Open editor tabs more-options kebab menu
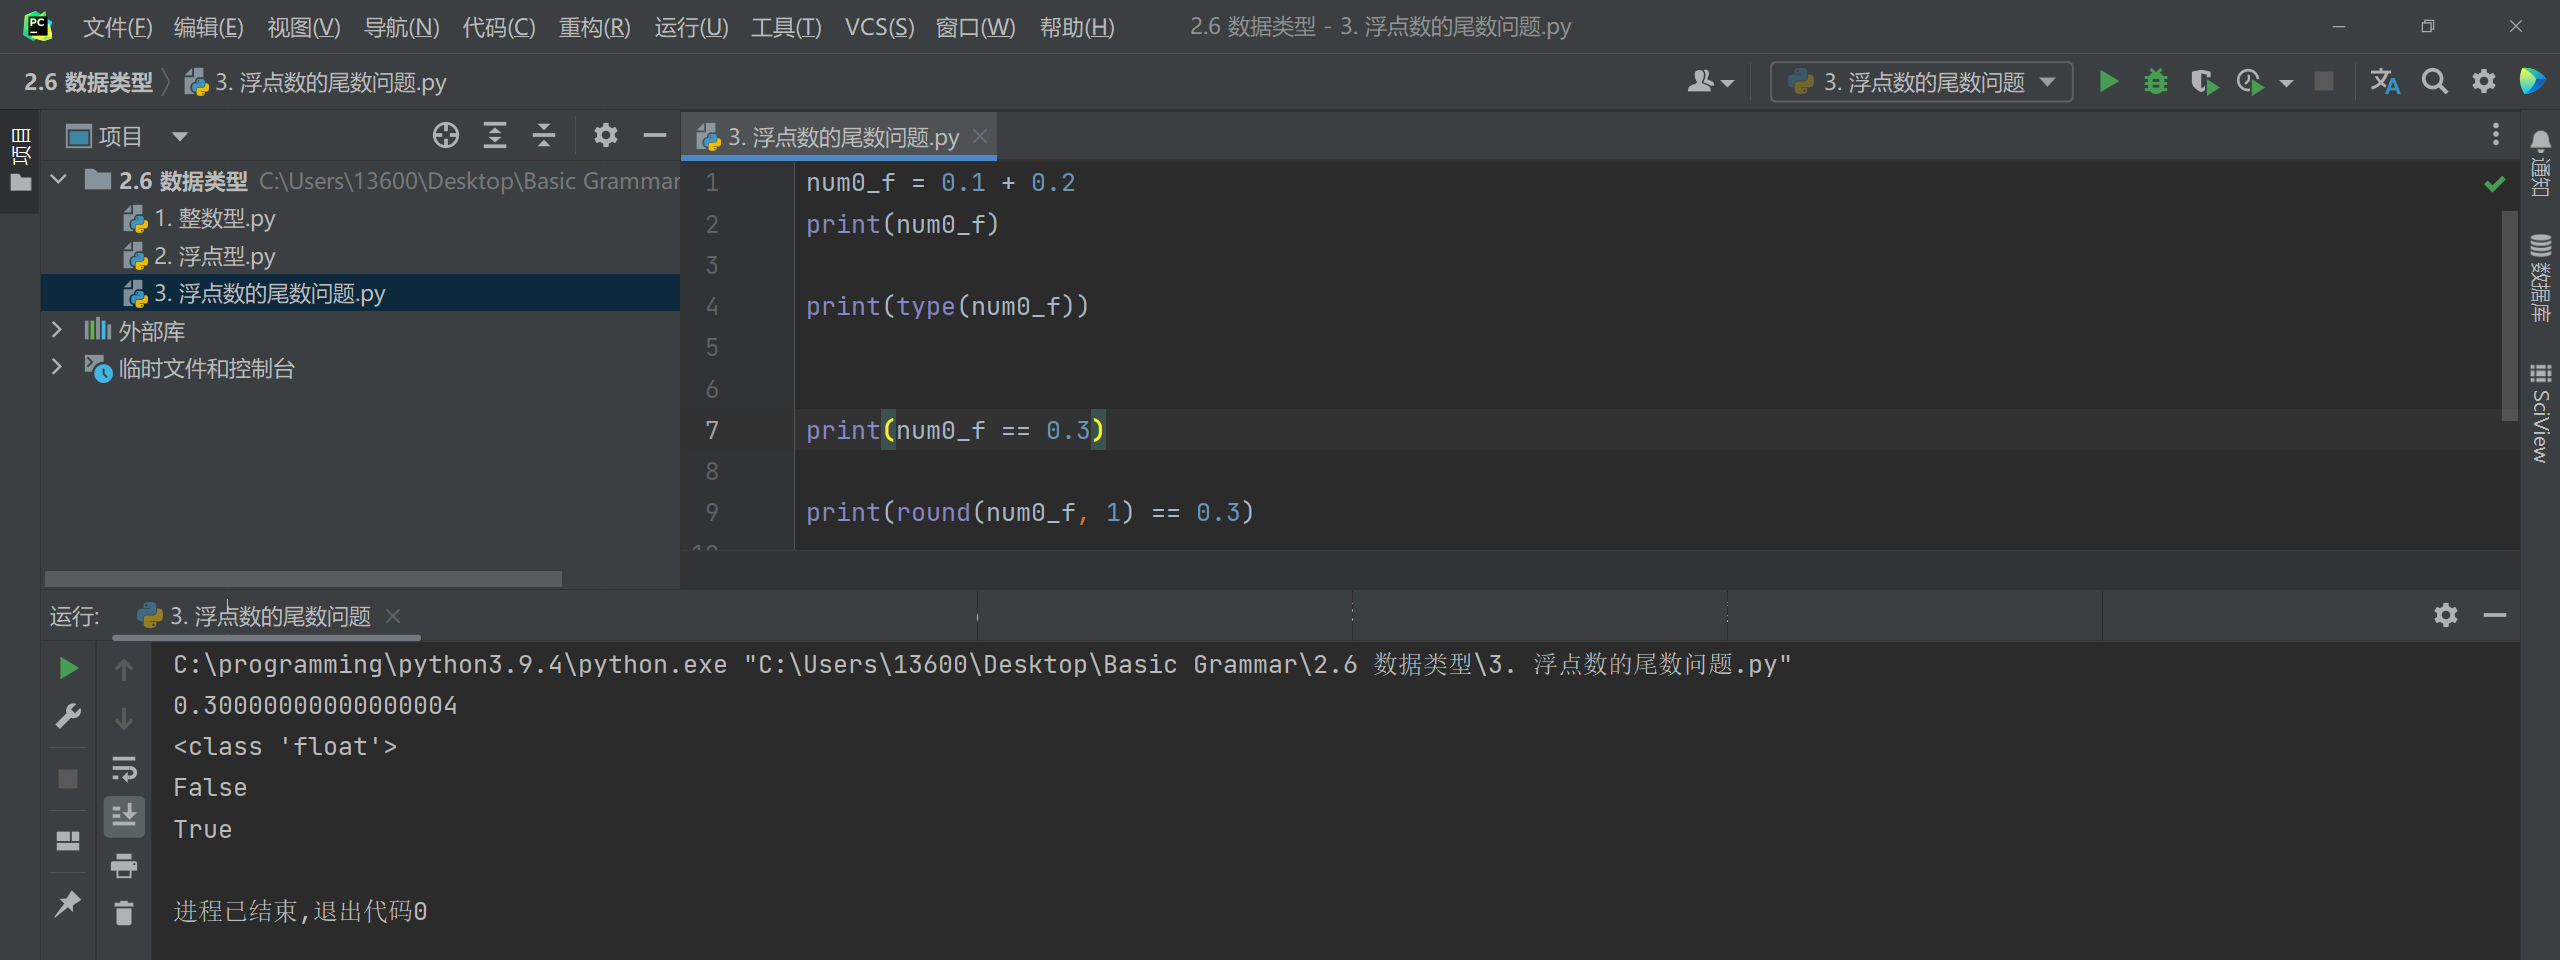 pyautogui.click(x=2496, y=134)
